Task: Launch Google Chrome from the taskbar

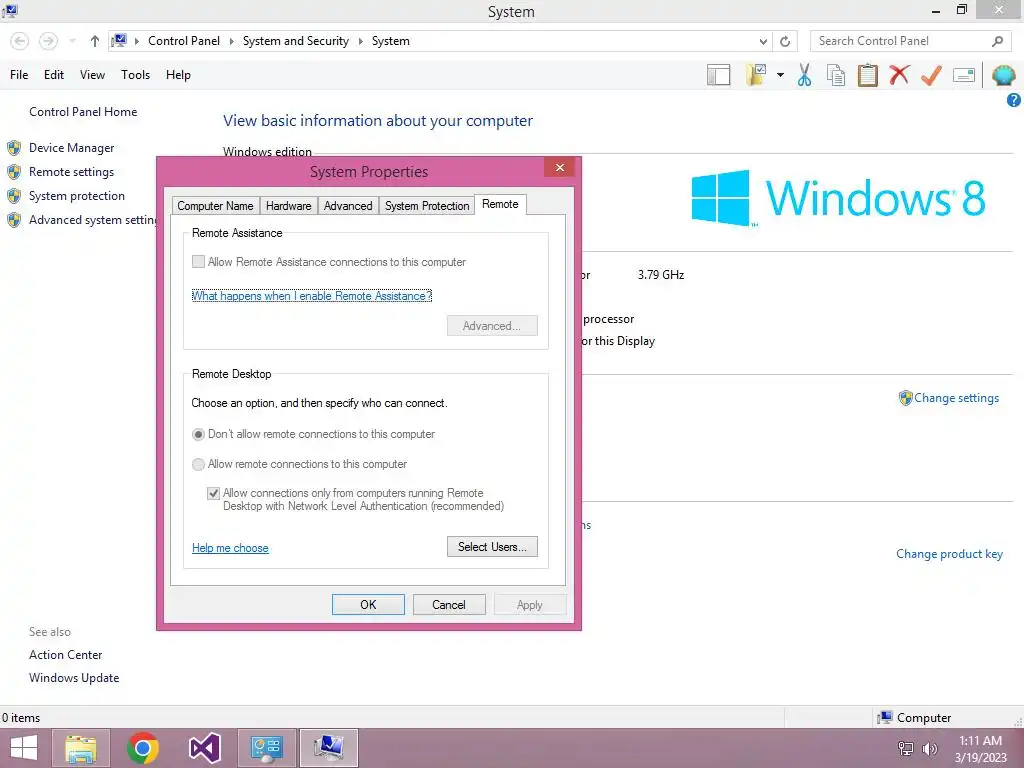Action: tap(143, 748)
